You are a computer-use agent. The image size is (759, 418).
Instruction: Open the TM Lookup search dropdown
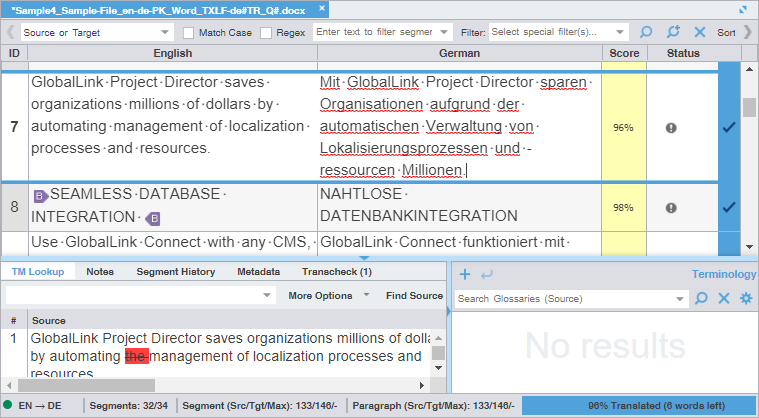(267, 295)
